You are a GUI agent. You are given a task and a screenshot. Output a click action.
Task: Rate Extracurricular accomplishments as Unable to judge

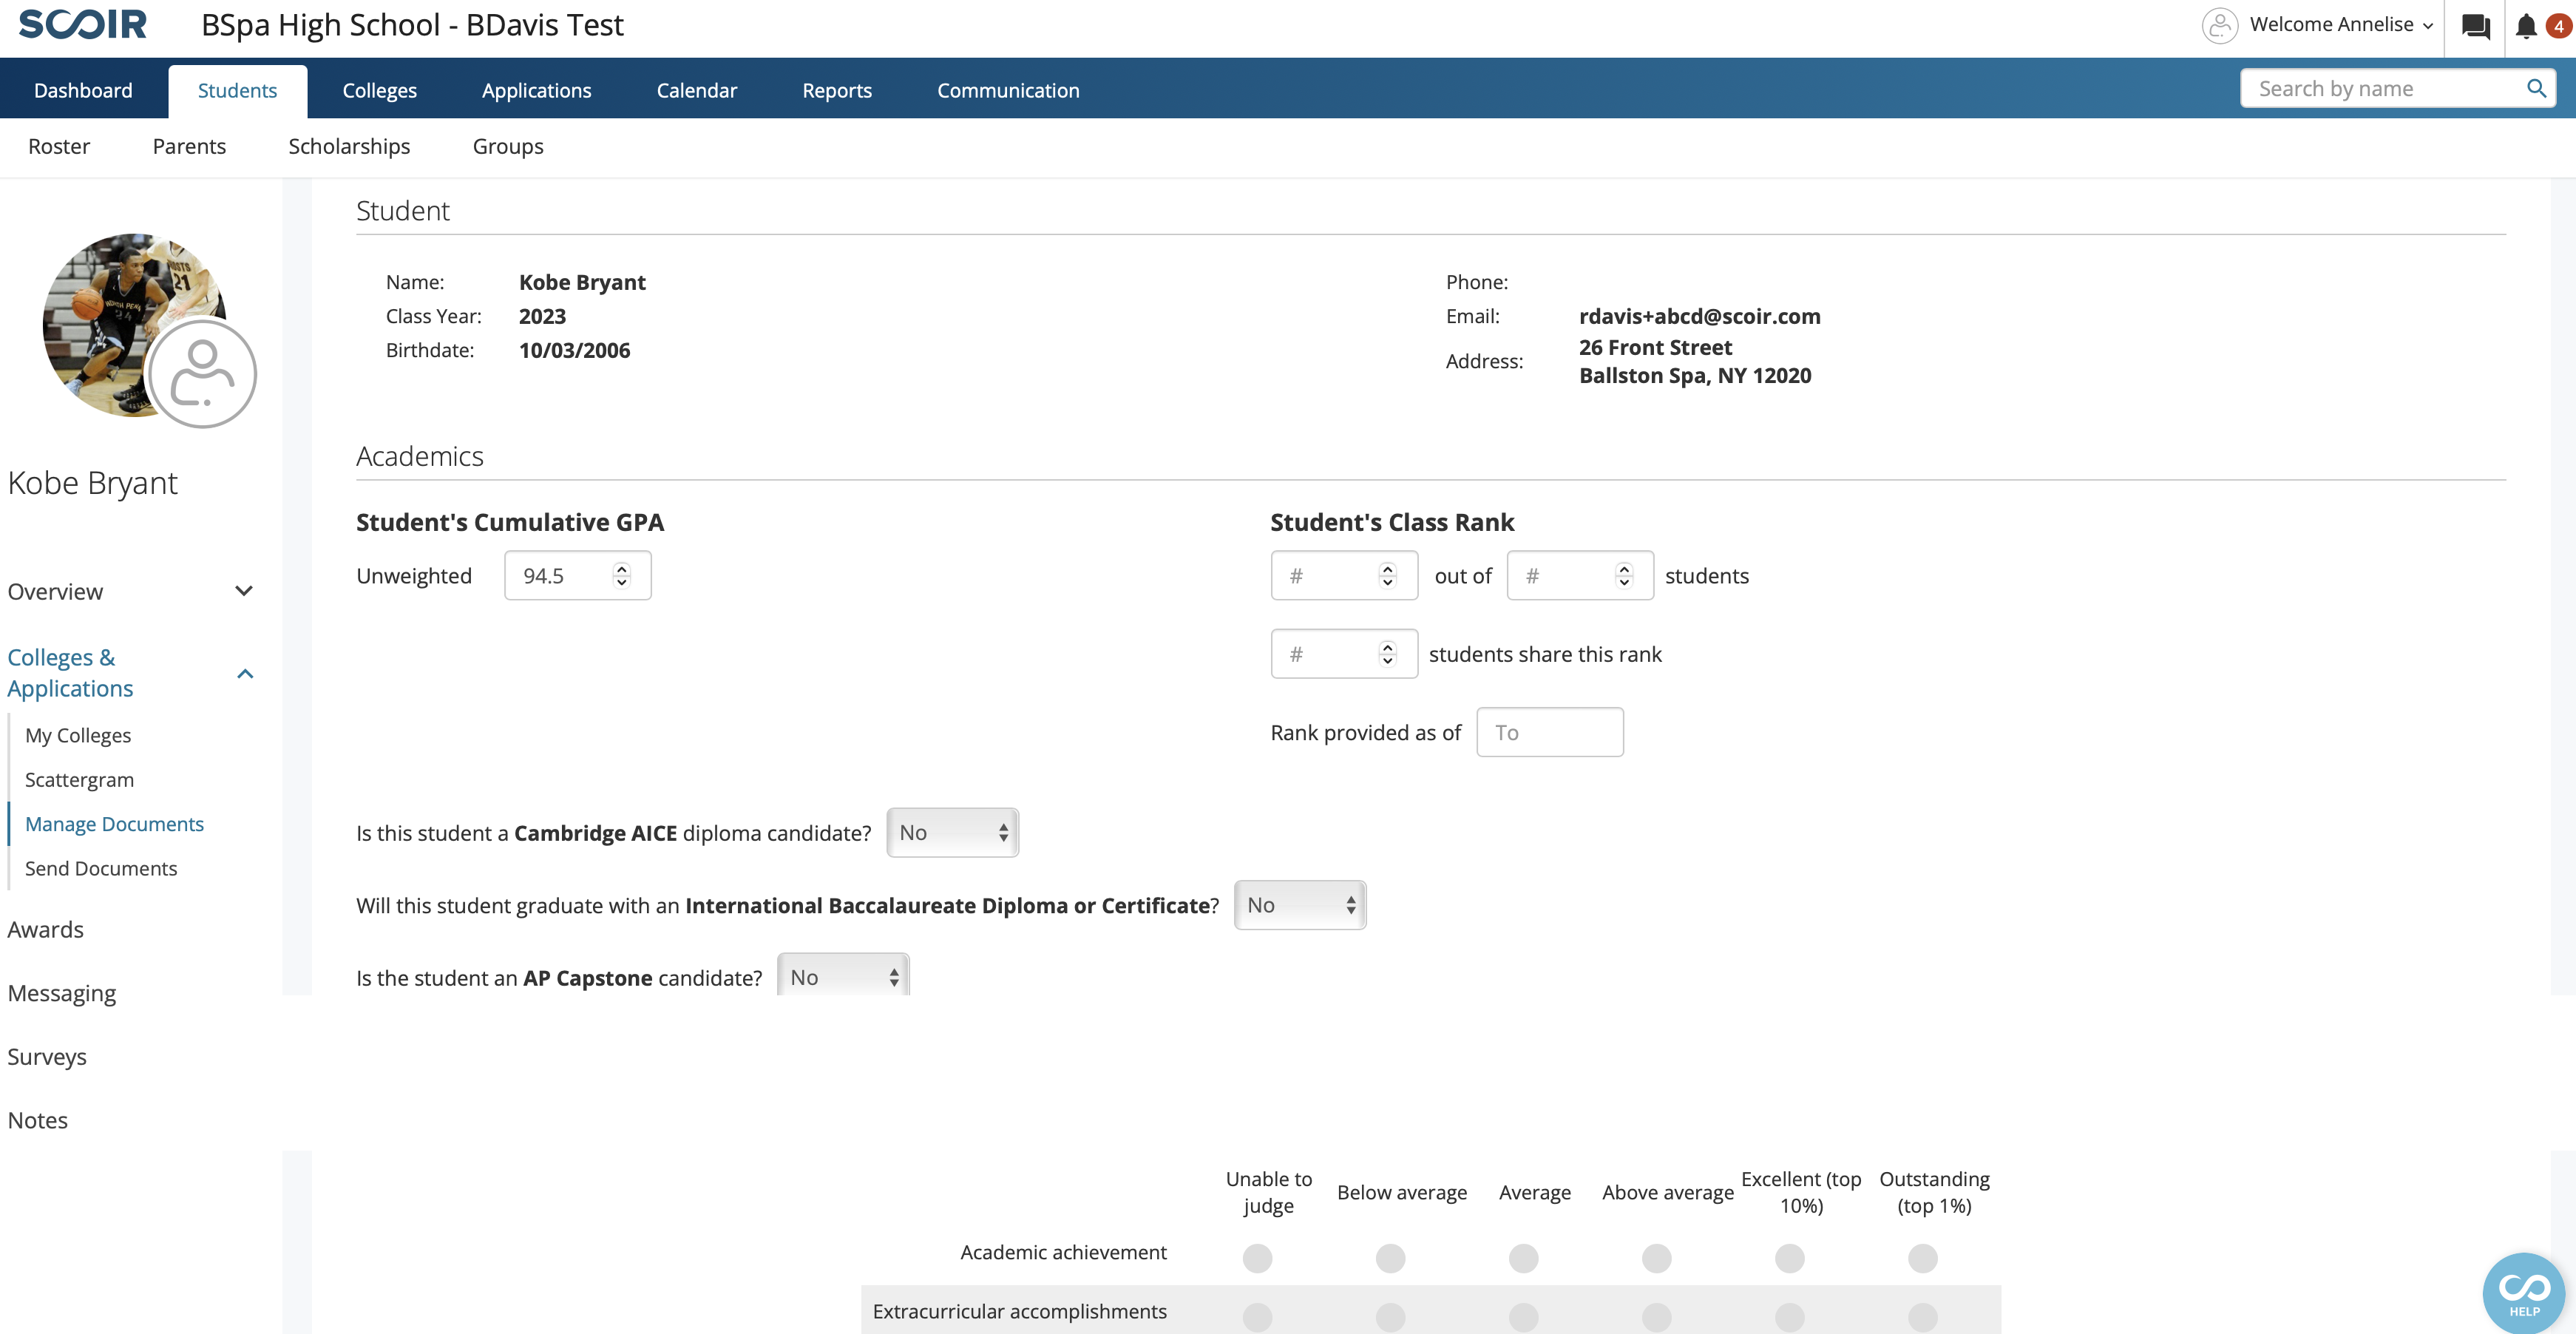(x=1257, y=1316)
